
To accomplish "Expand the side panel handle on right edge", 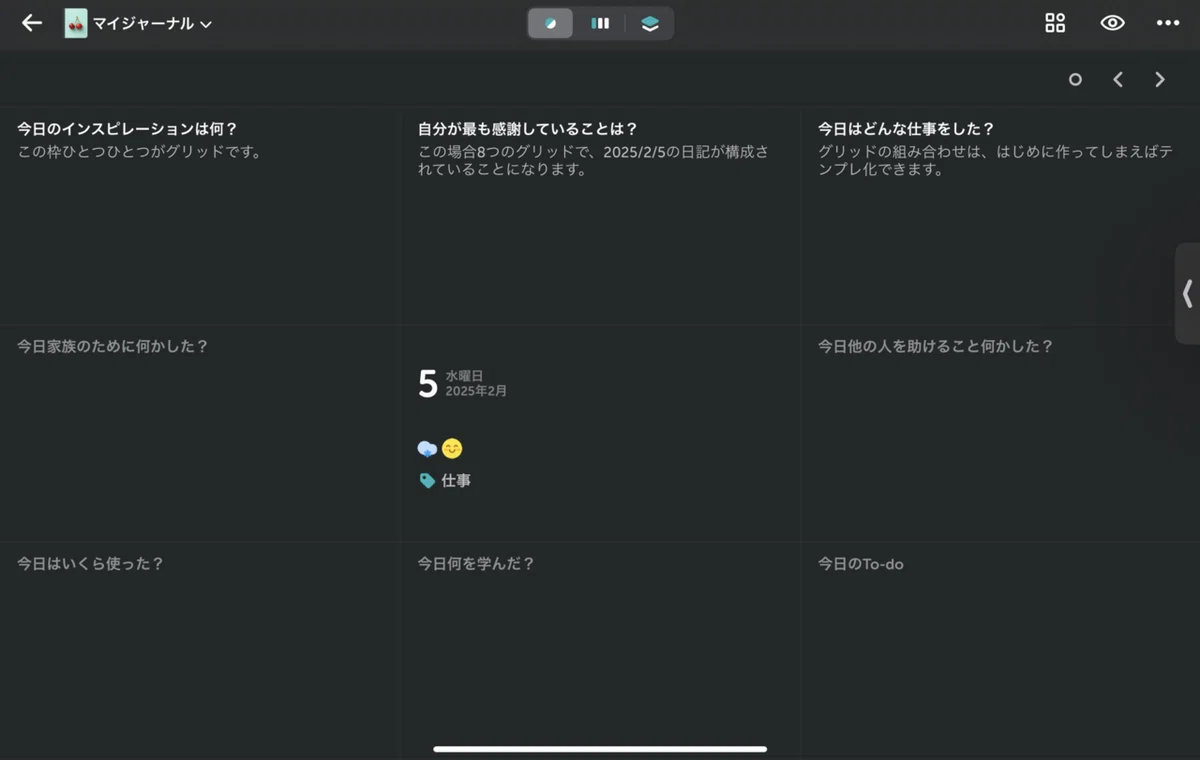I will 1187,294.
